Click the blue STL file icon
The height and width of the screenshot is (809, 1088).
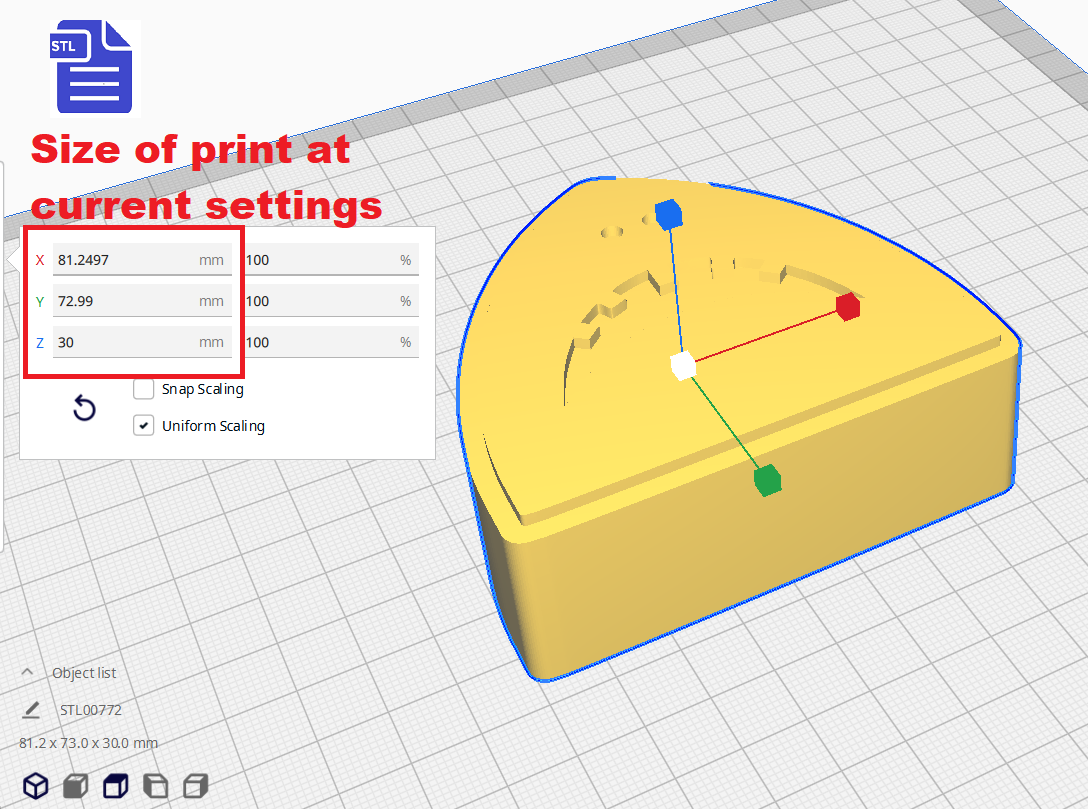[x=93, y=66]
